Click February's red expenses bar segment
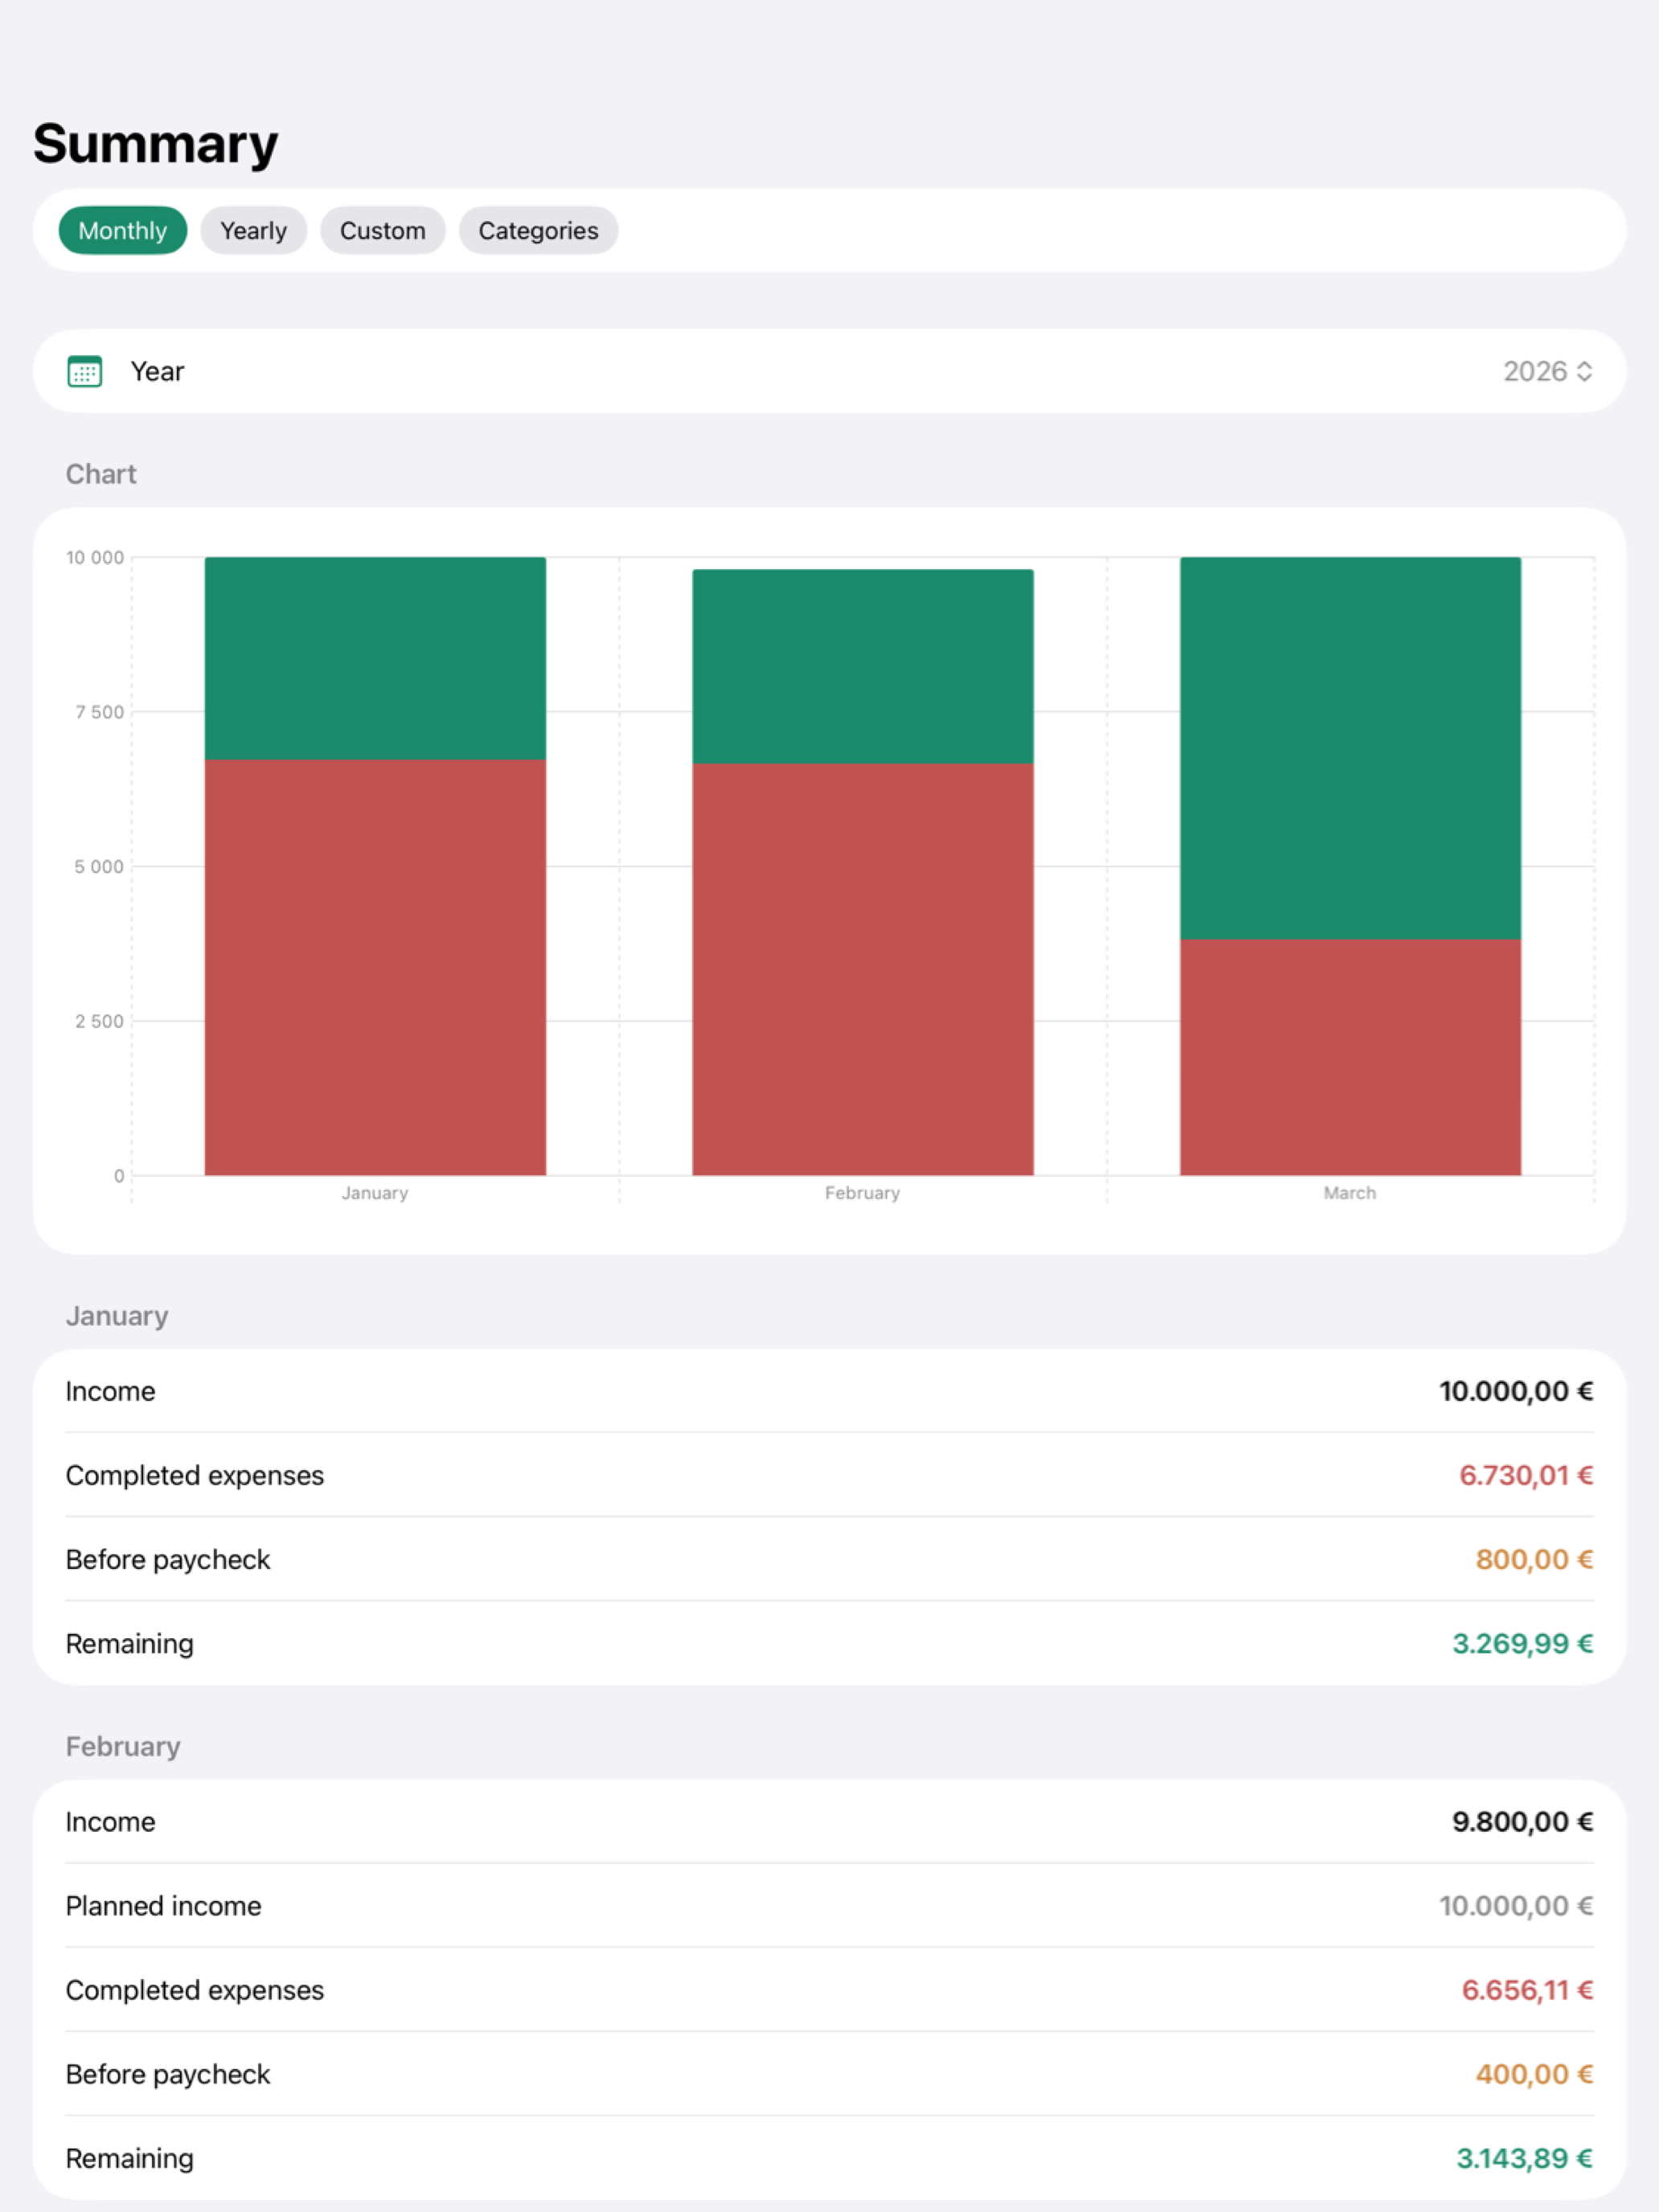The width and height of the screenshot is (1659, 2212). (862, 969)
